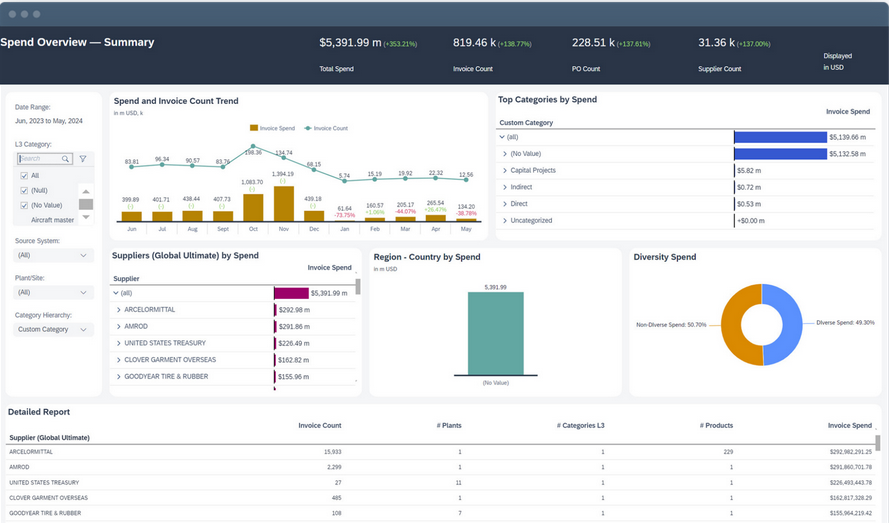
Task: Open the Plant/Site dropdown
Action: [55, 292]
